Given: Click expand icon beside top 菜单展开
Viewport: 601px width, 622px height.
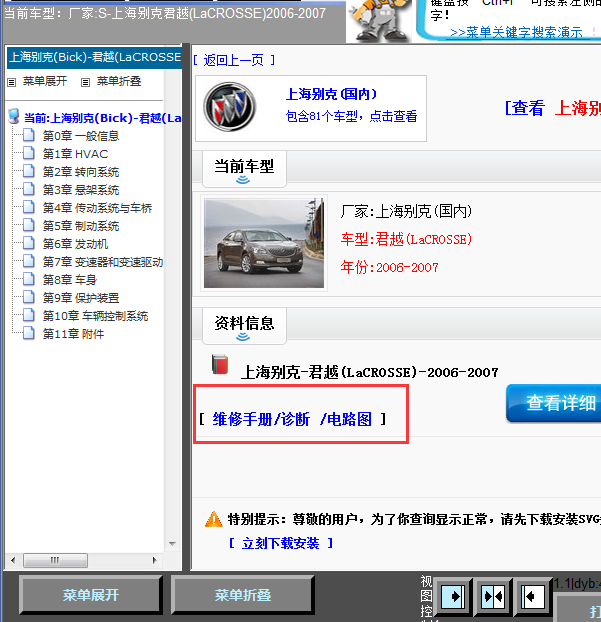Looking at the screenshot, I should pos(12,83).
